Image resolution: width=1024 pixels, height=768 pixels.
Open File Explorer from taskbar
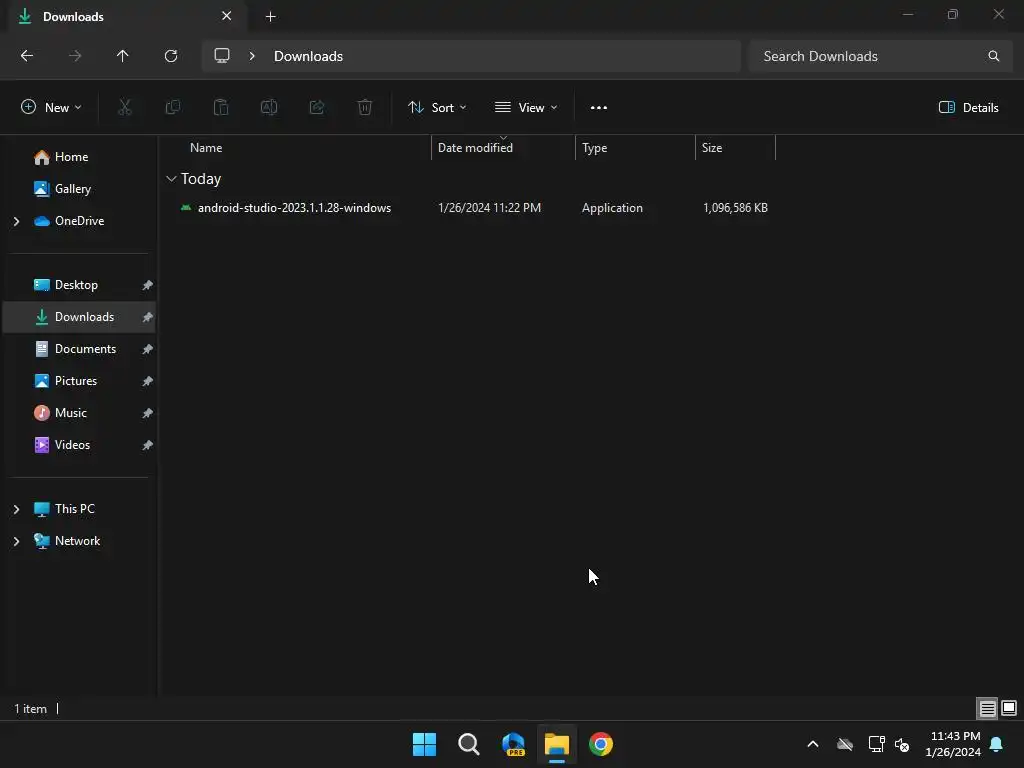pos(557,744)
